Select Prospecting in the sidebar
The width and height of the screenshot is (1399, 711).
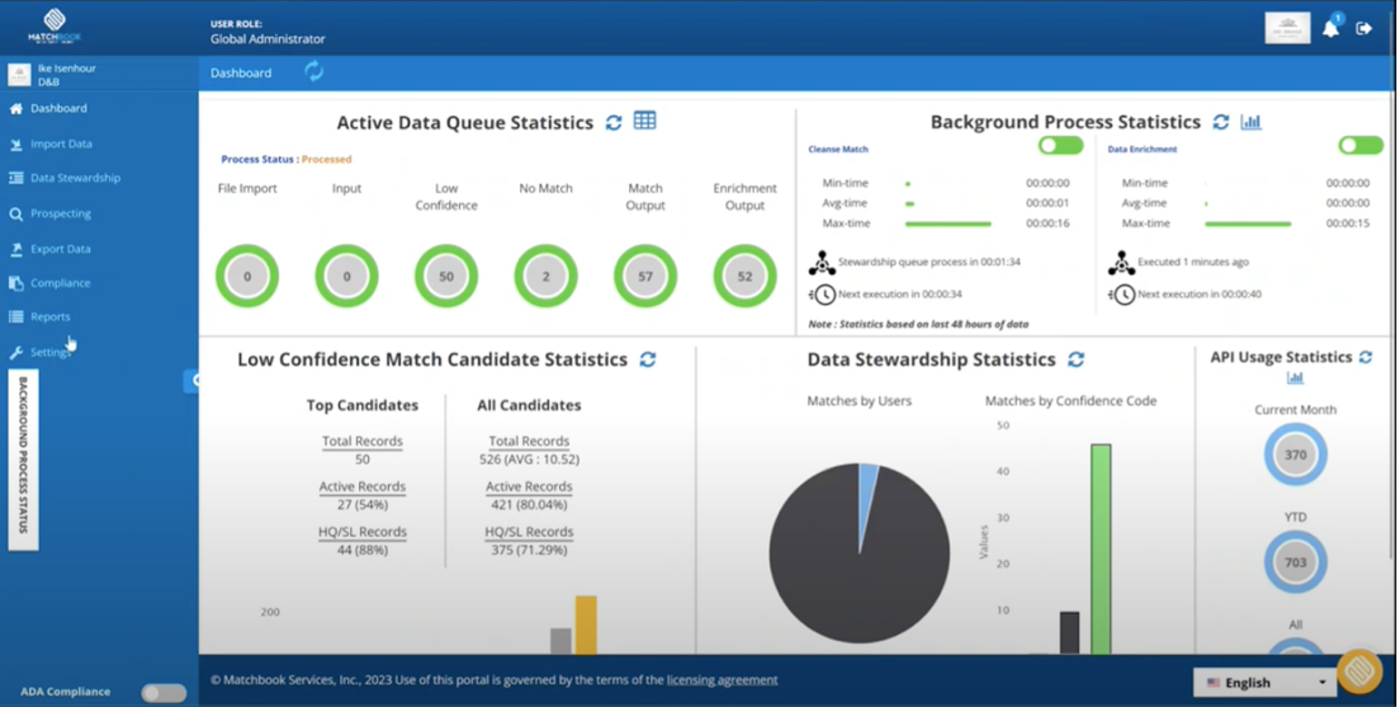coord(49,214)
